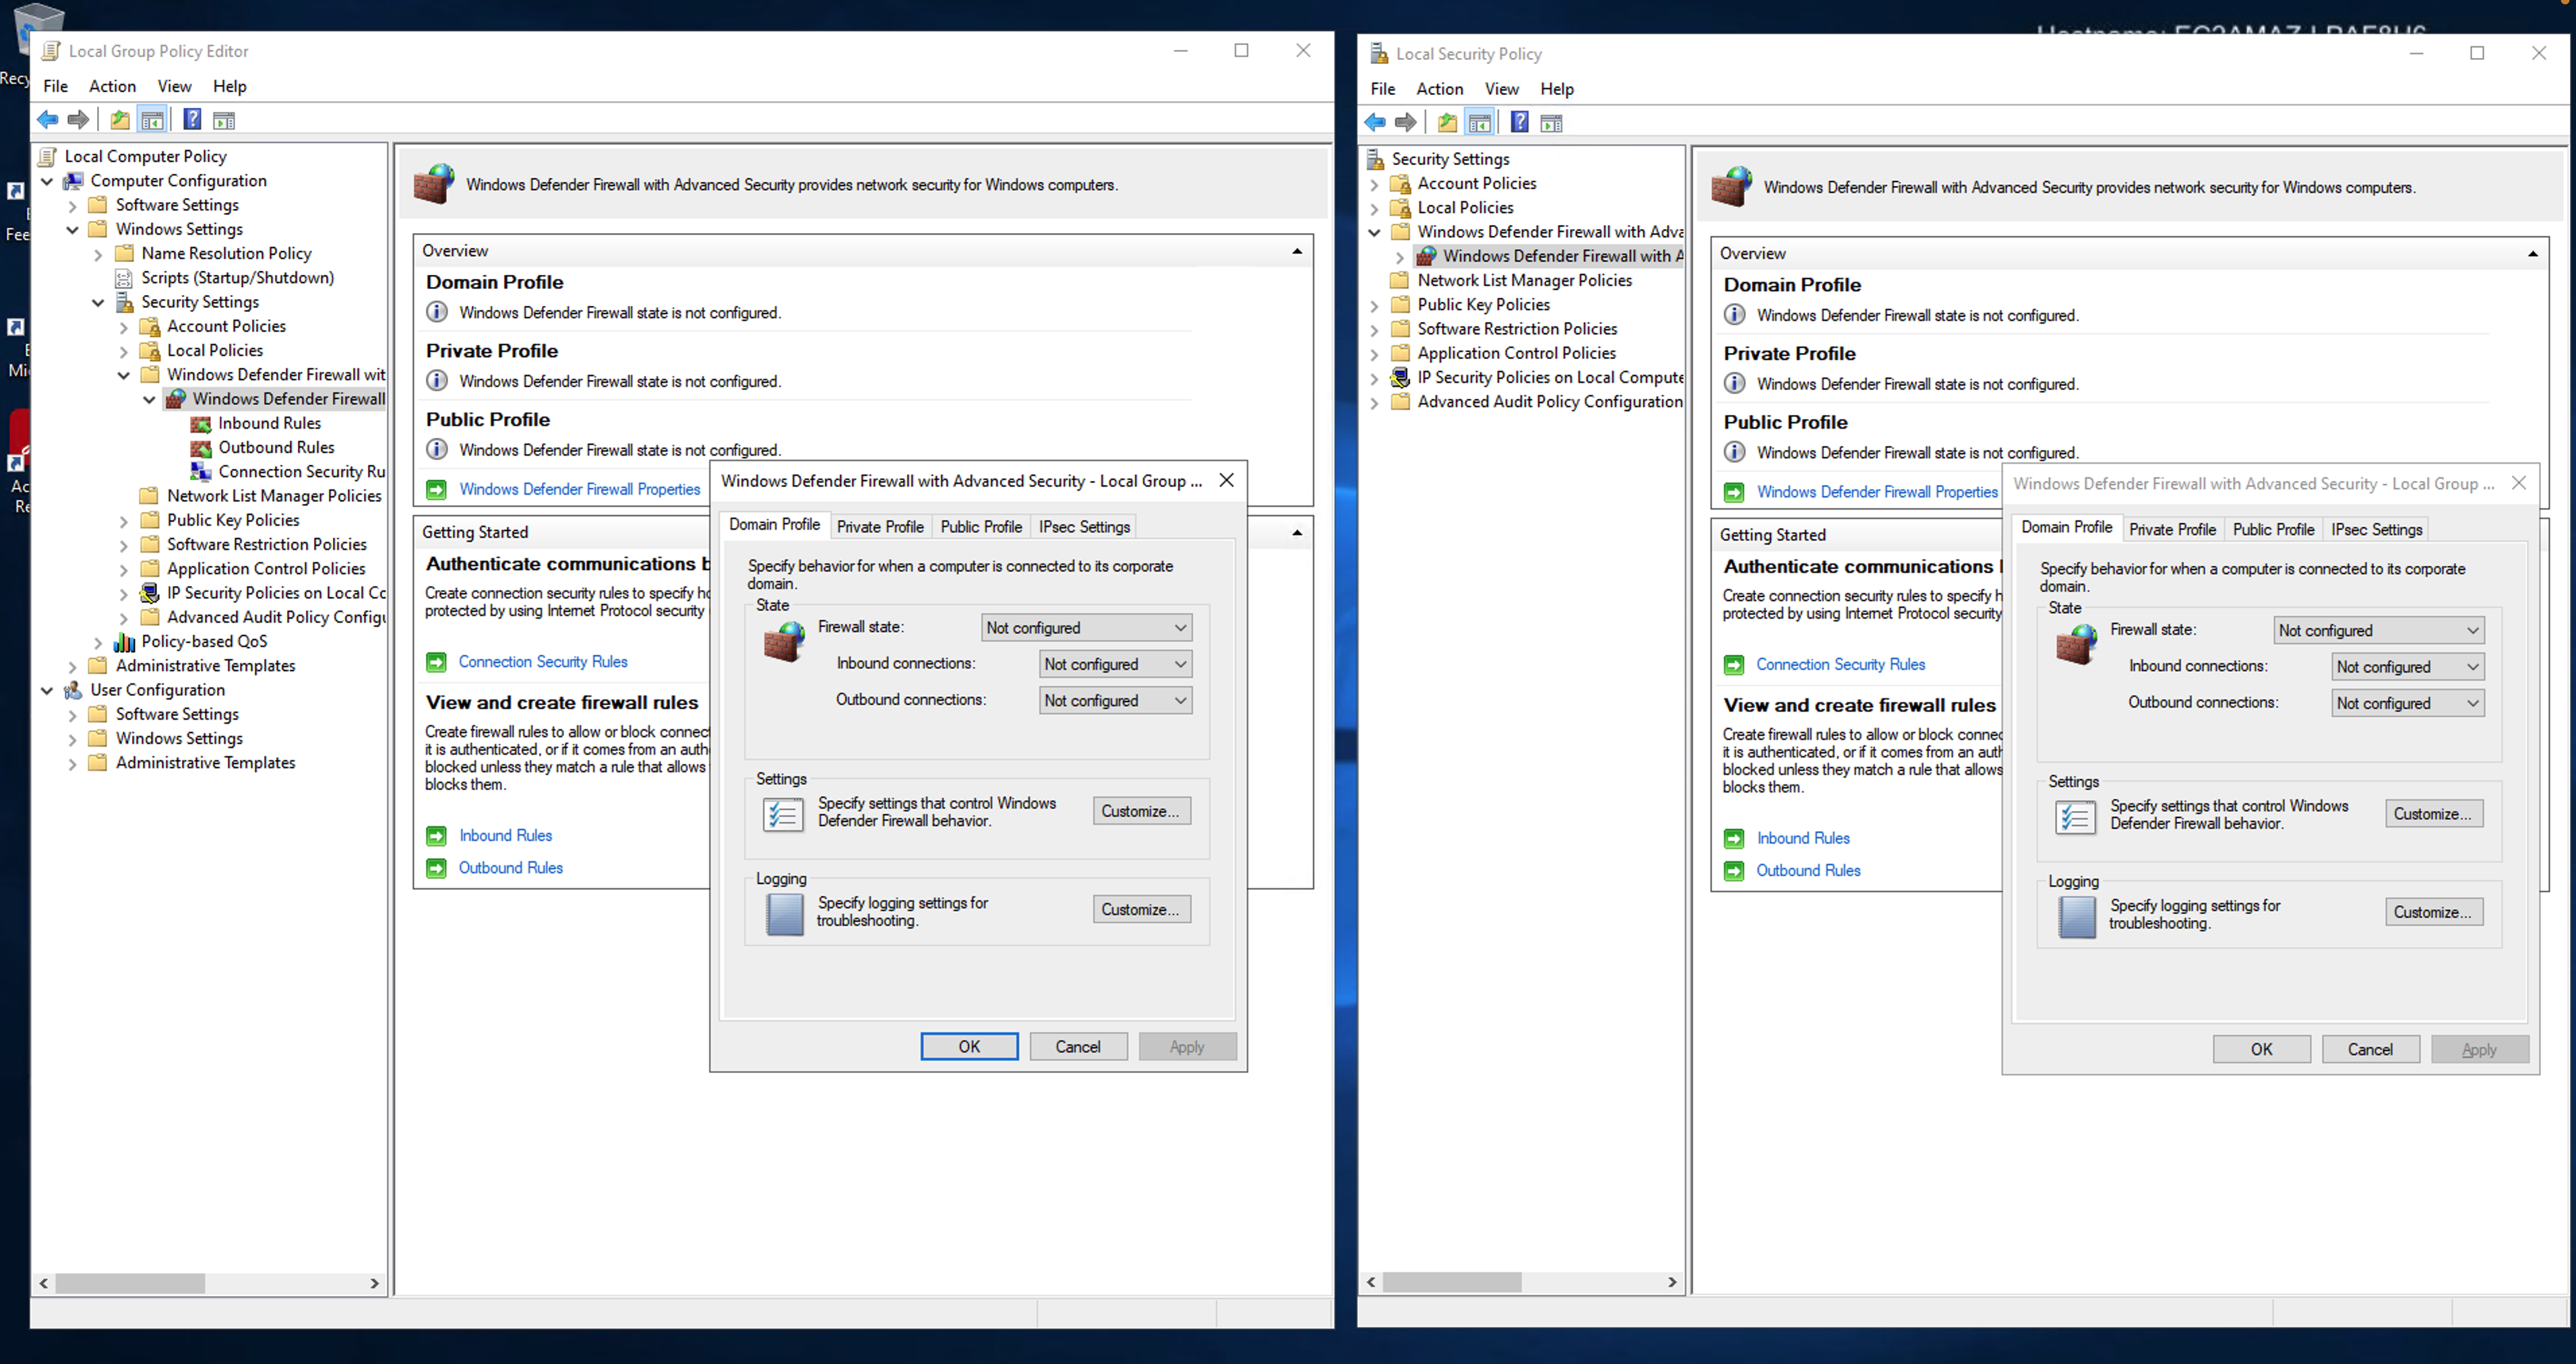Screen dimensions: 2576x1364
Task: Open Windows Defender Firewall Properties link in Group Policy
Action: pos(579,489)
